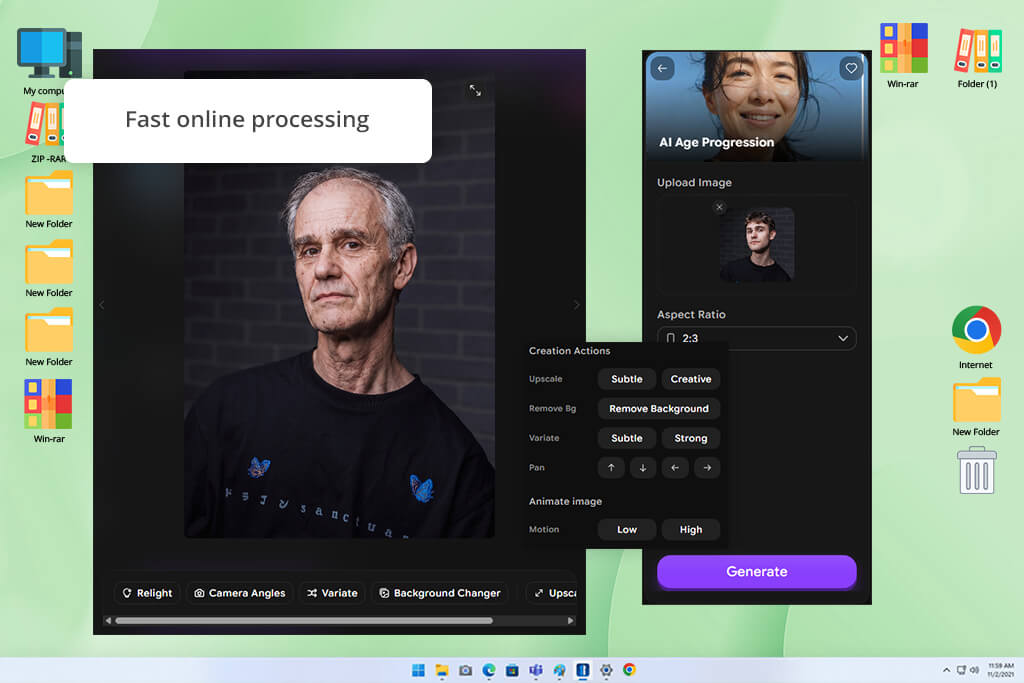Open the Aspect Ratio 2:3 dropdown
The width and height of the screenshot is (1024, 683).
click(x=756, y=338)
